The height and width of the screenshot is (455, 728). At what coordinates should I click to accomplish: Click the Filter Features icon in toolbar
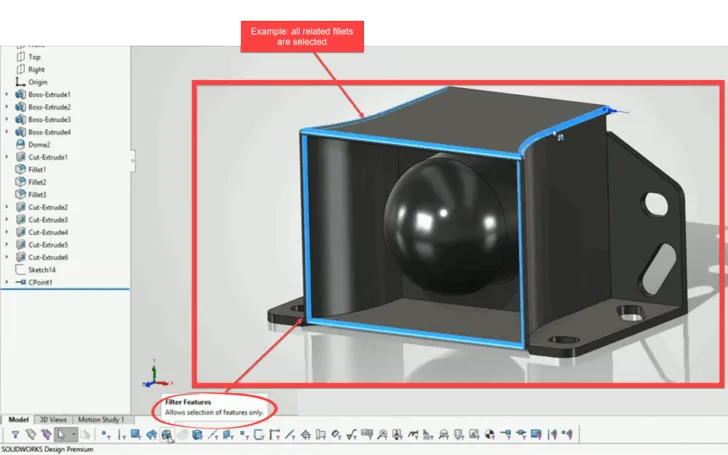click(x=167, y=435)
